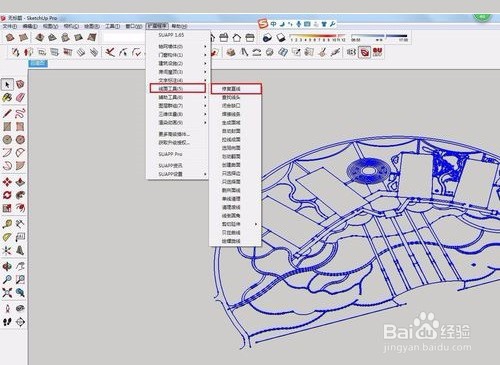
Task: Open the 工具(T) menu
Action: coord(112,26)
